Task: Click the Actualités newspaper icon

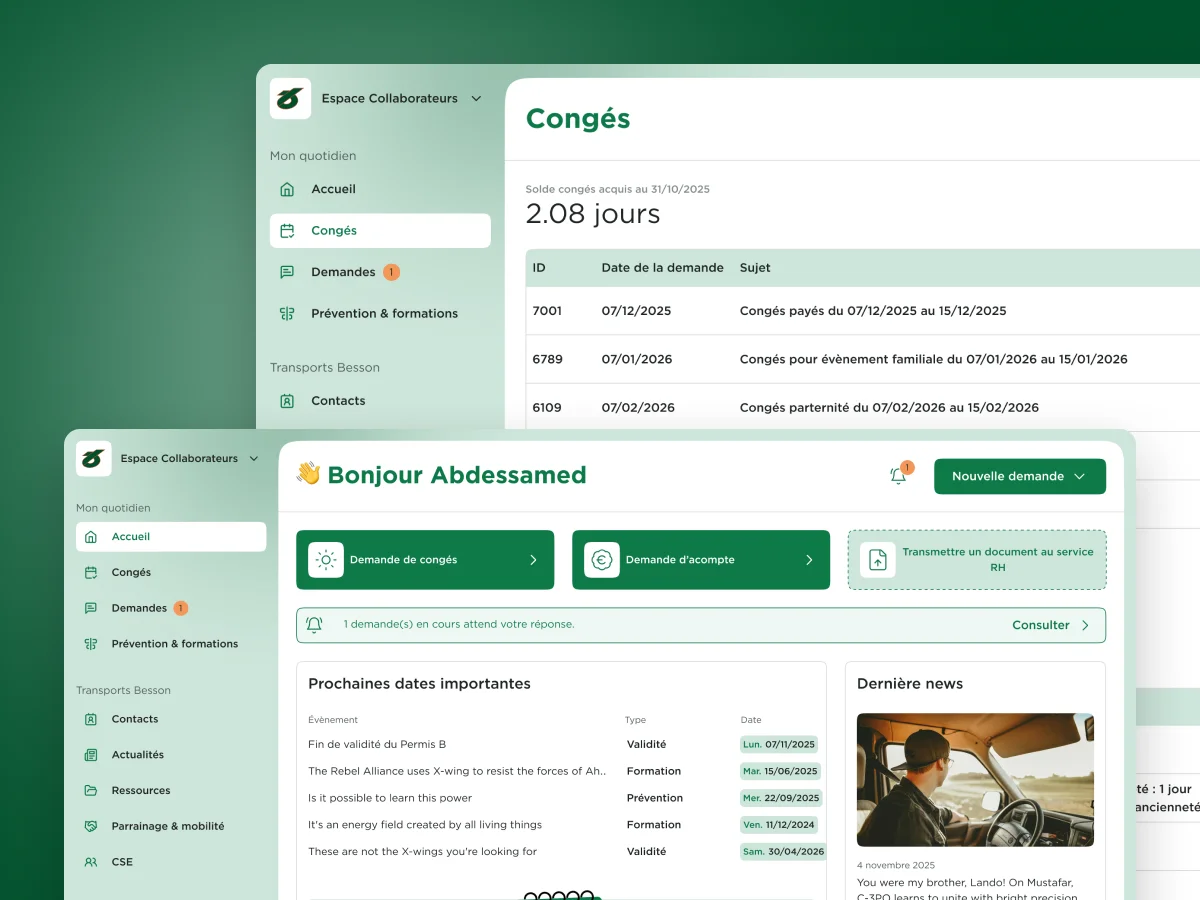Action: [91, 755]
